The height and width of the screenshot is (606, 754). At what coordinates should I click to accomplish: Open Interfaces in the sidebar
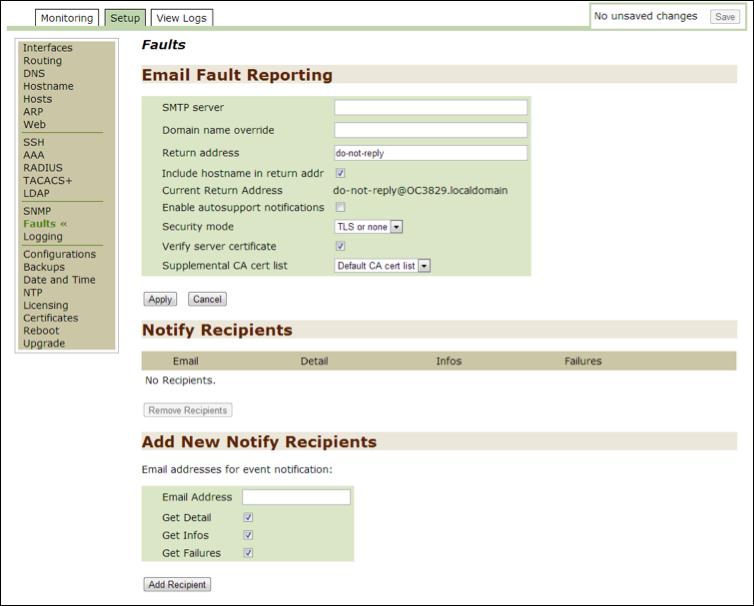pos(48,48)
